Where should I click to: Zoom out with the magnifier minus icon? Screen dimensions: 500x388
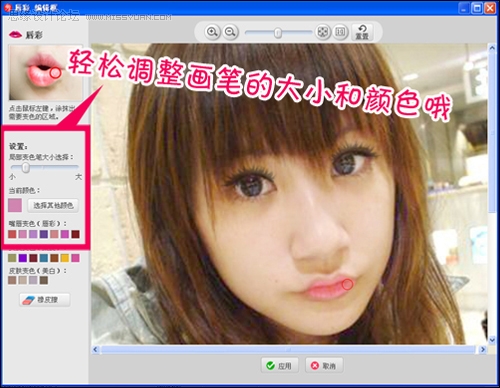tap(230, 32)
